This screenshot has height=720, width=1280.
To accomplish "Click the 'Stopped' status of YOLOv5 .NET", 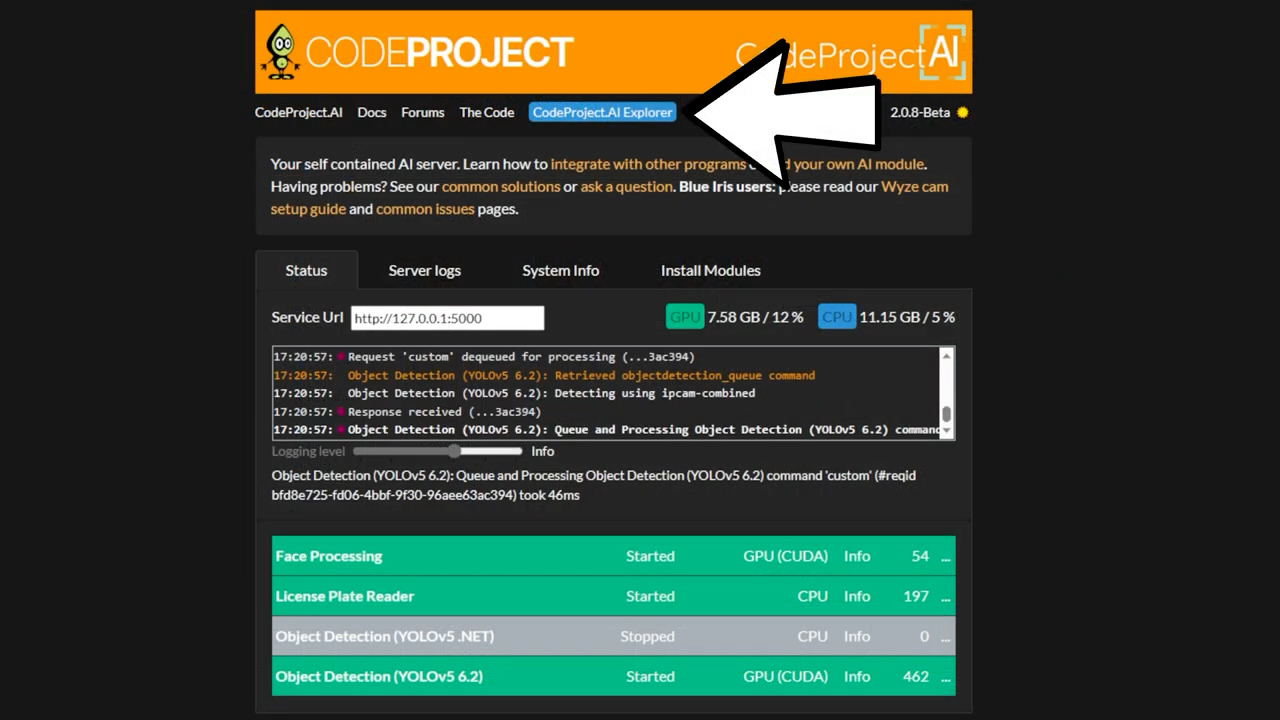I will point(647,636).
